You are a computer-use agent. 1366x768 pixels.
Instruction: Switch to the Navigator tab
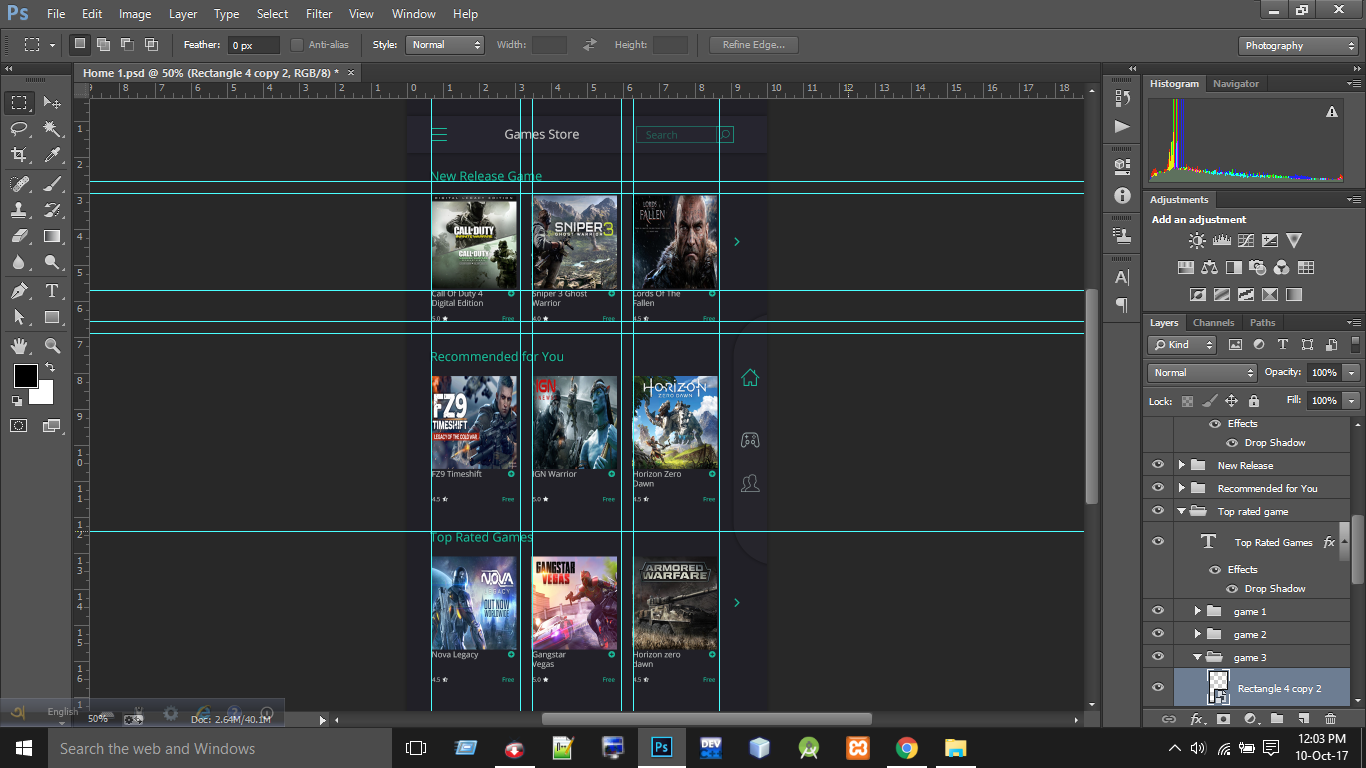click(x=1236, y=84)
